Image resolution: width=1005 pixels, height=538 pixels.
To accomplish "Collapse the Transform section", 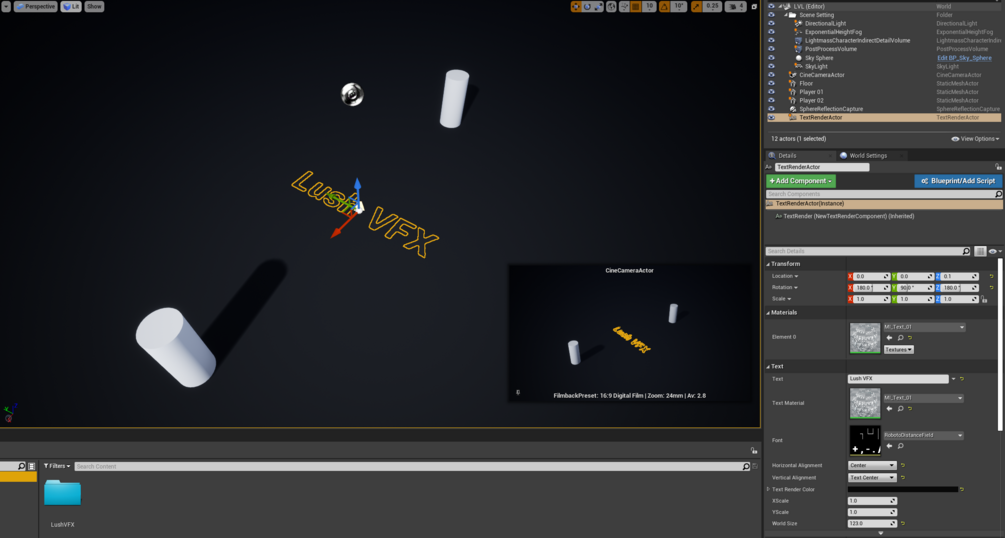I will click(x=768, y=264).
